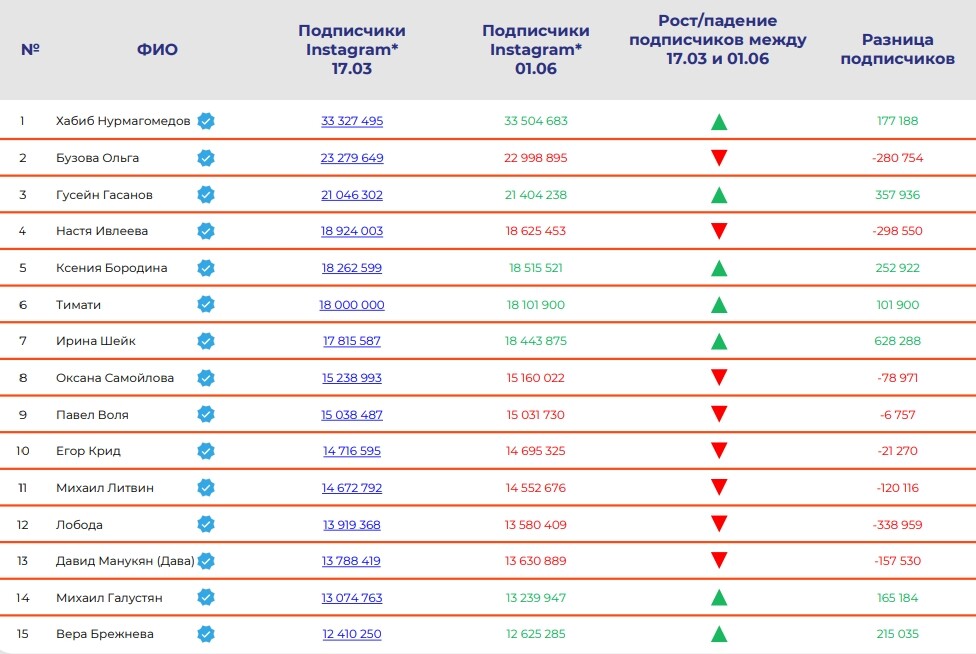Select the name Оксана Самойлова
The width and height of the screenshot is (976, 654).
[x=115, y=378]
